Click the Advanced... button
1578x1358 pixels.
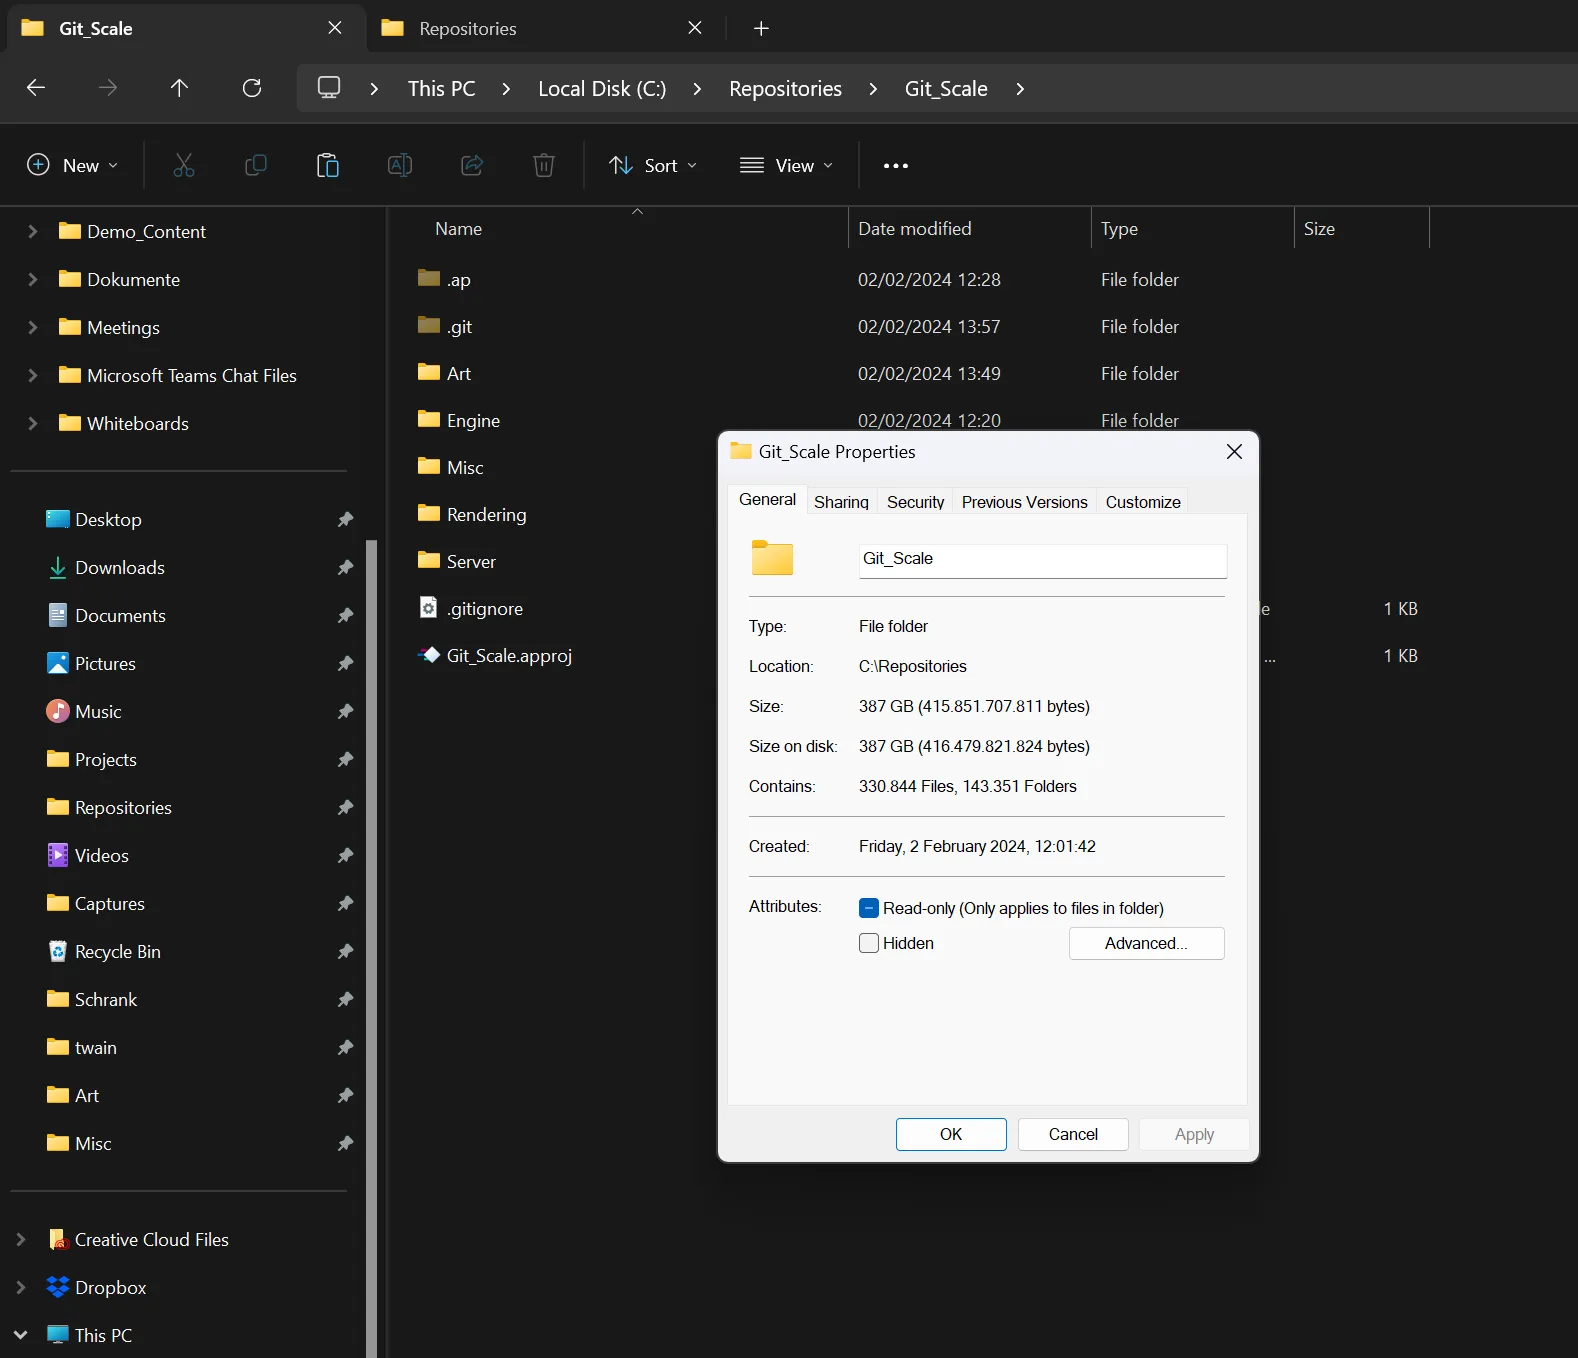coord(1146,943)
